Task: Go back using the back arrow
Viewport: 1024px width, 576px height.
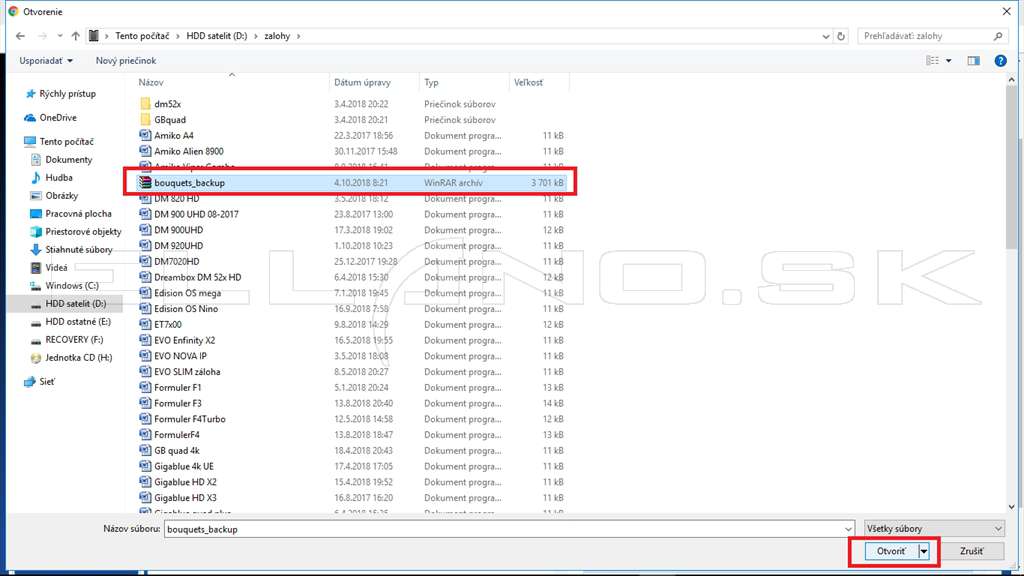Action: (x=20, y=36)
